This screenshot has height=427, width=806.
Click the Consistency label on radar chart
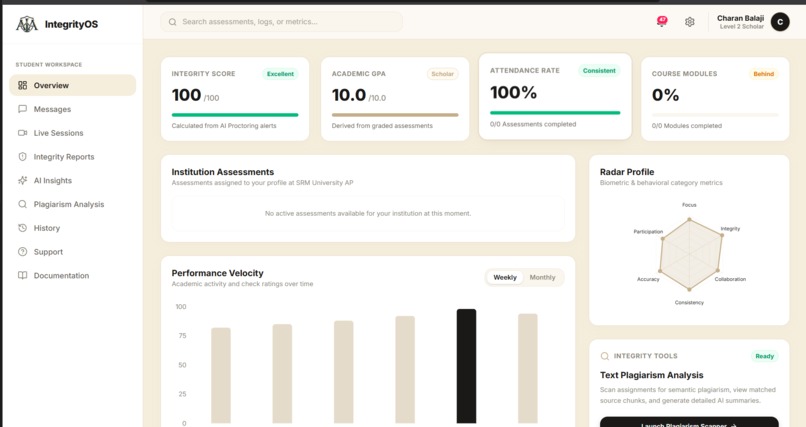(689, 303)
